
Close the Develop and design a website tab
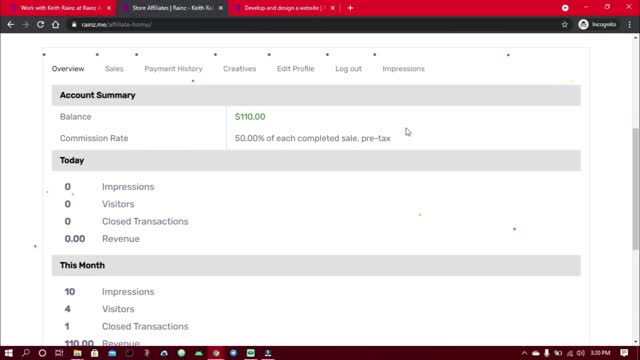pos(333,8)
